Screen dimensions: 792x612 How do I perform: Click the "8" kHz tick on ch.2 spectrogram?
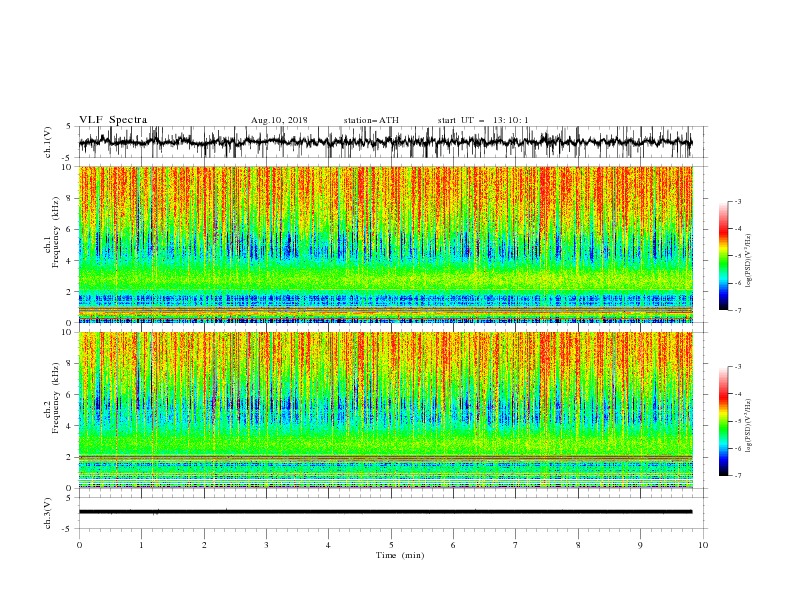pyautogui.click(x=71, y=364)
